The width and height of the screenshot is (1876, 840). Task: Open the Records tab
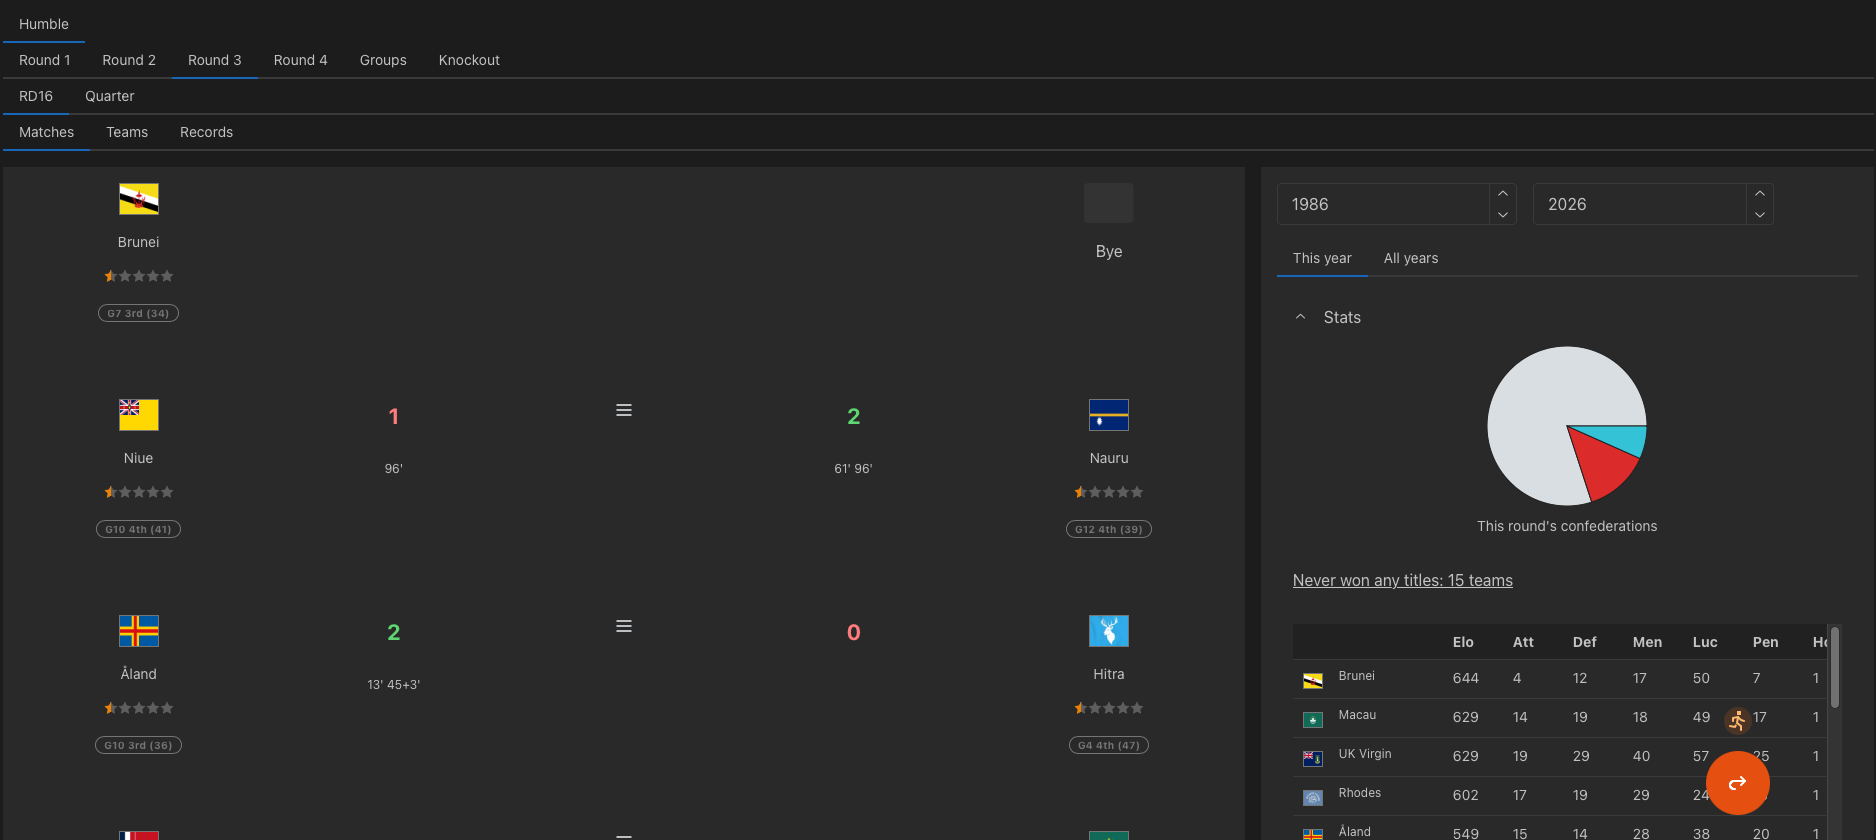(x=207, y=132)
